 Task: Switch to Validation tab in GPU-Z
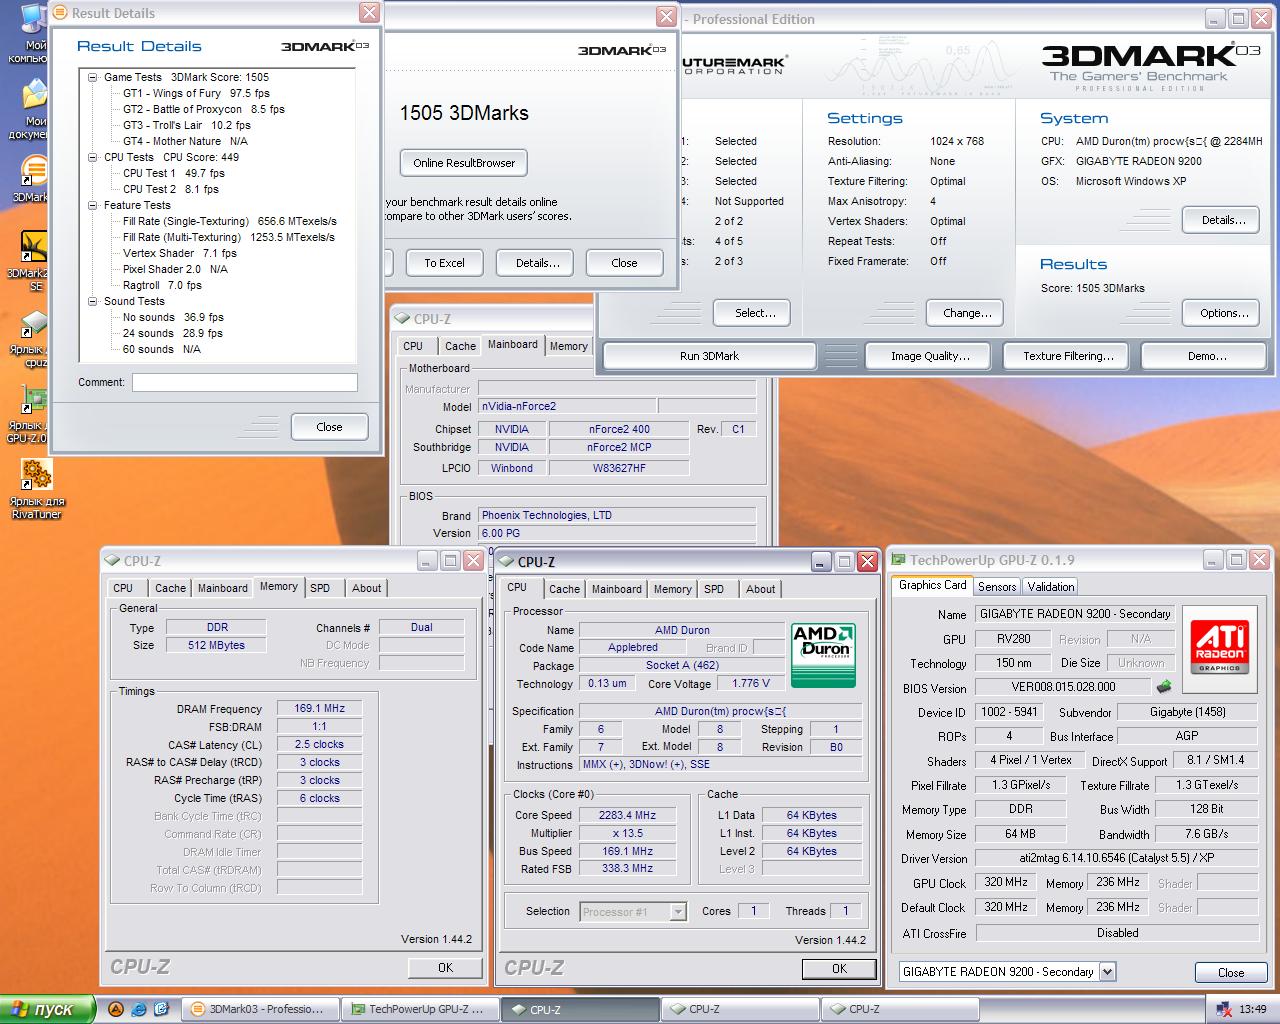click(x=1050, y=586)
